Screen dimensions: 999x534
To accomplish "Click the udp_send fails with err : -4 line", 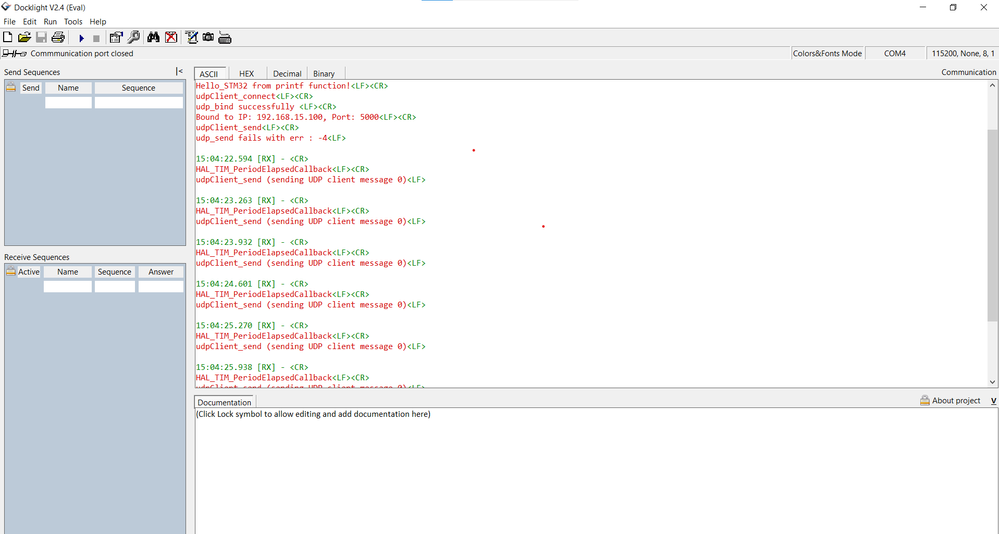I will tap(271, 138).
